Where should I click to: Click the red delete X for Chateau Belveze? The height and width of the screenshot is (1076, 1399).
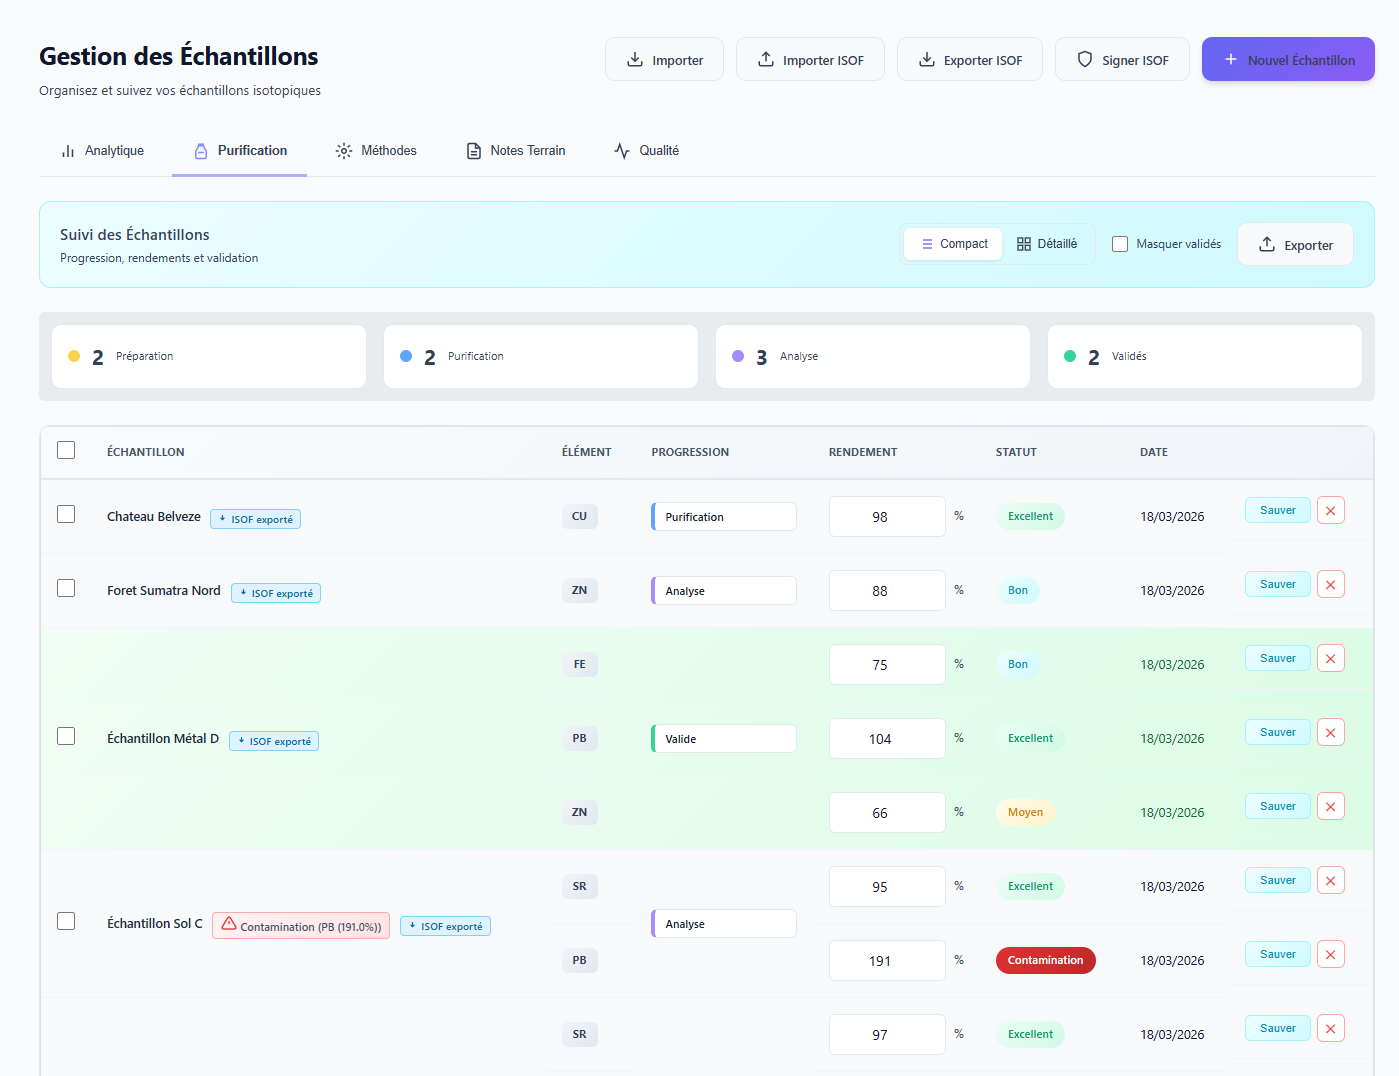(x=1330, y=511)
